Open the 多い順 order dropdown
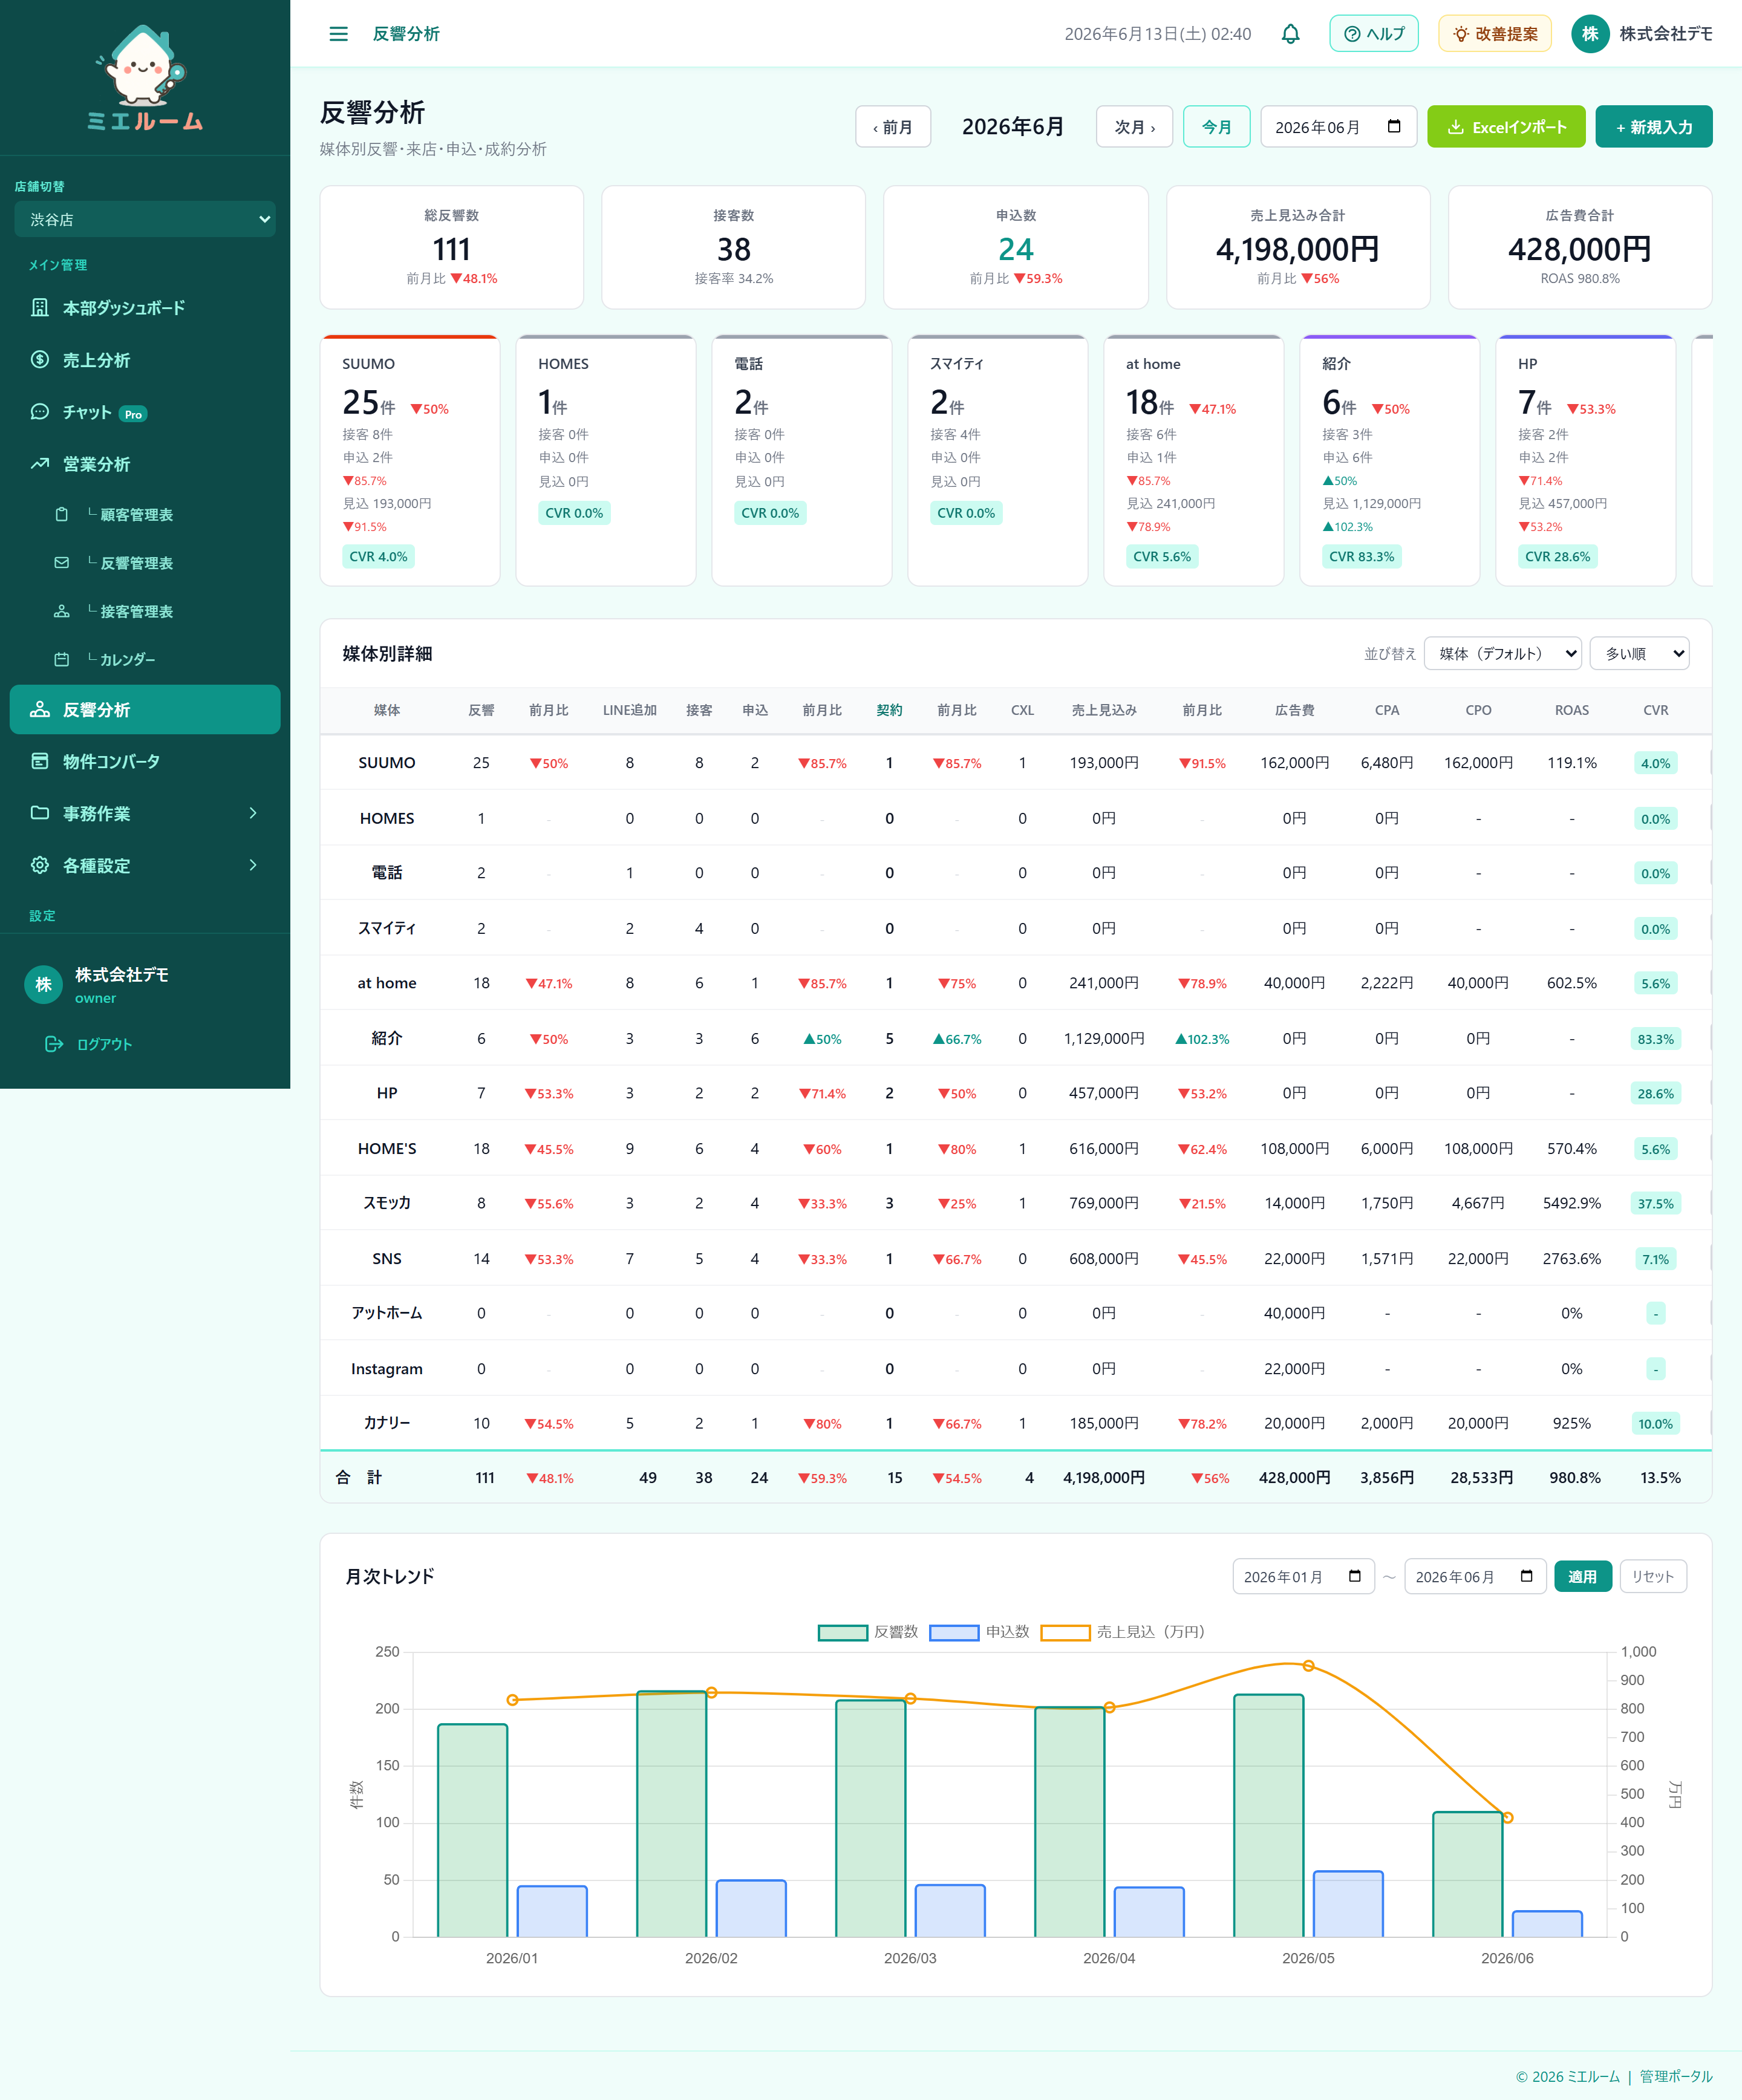1742x2100 pixels. (x=1639, y=653)
